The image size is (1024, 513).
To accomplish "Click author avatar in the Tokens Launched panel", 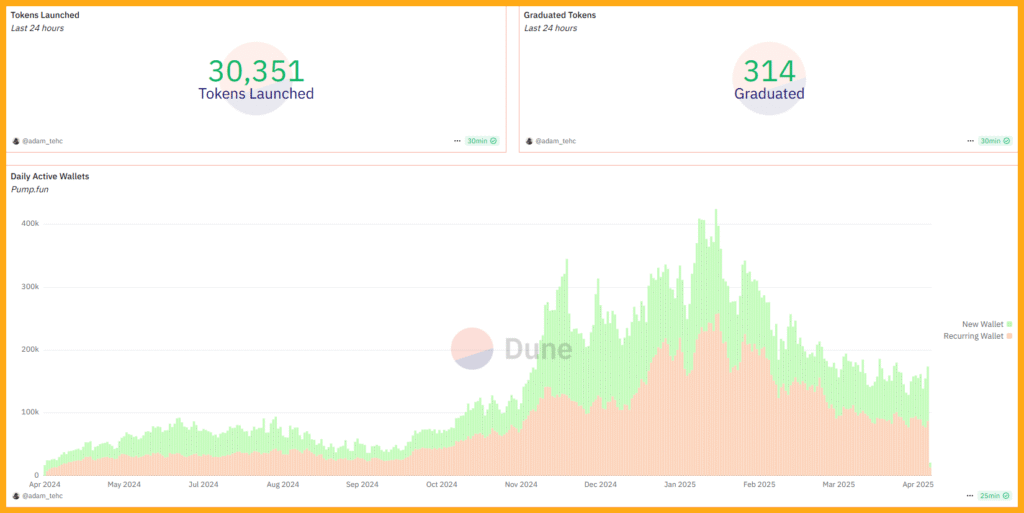I will click(16, 141).
